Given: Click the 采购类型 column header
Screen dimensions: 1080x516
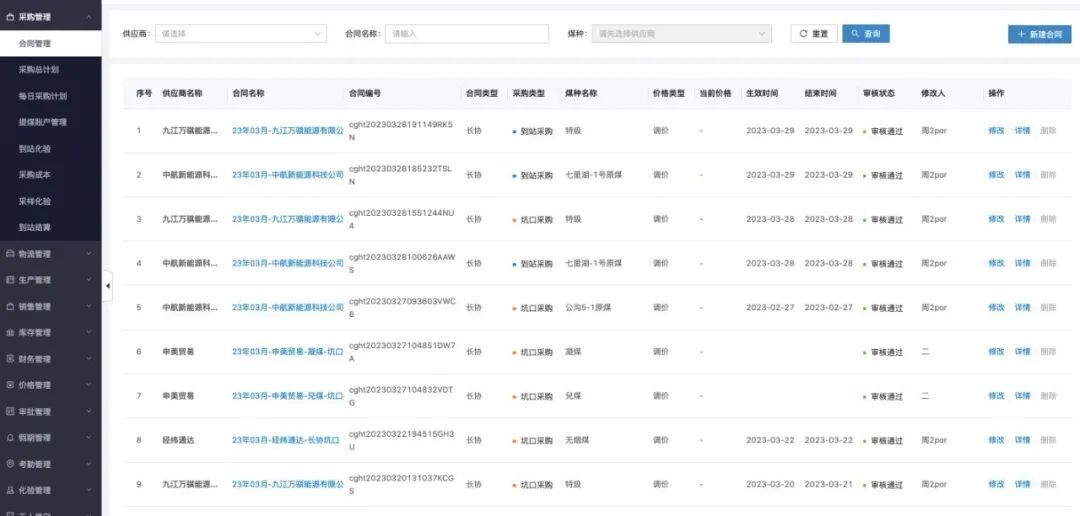Looking at the screenshot, I should coord(528,93).
